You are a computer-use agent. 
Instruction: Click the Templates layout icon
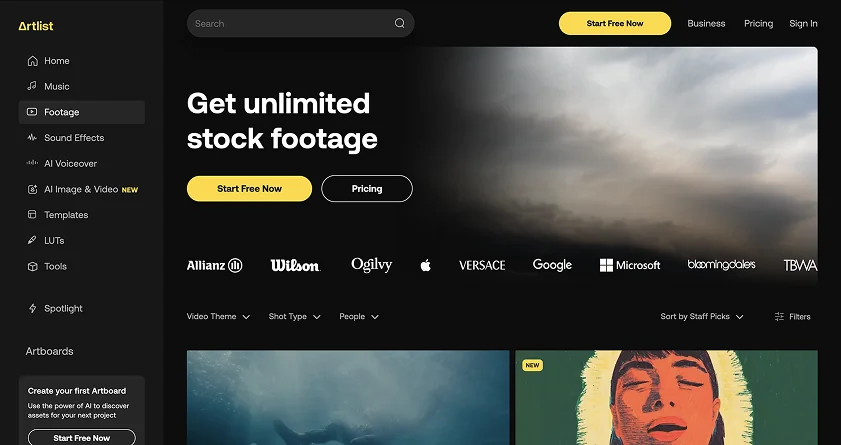click(32, 214)
